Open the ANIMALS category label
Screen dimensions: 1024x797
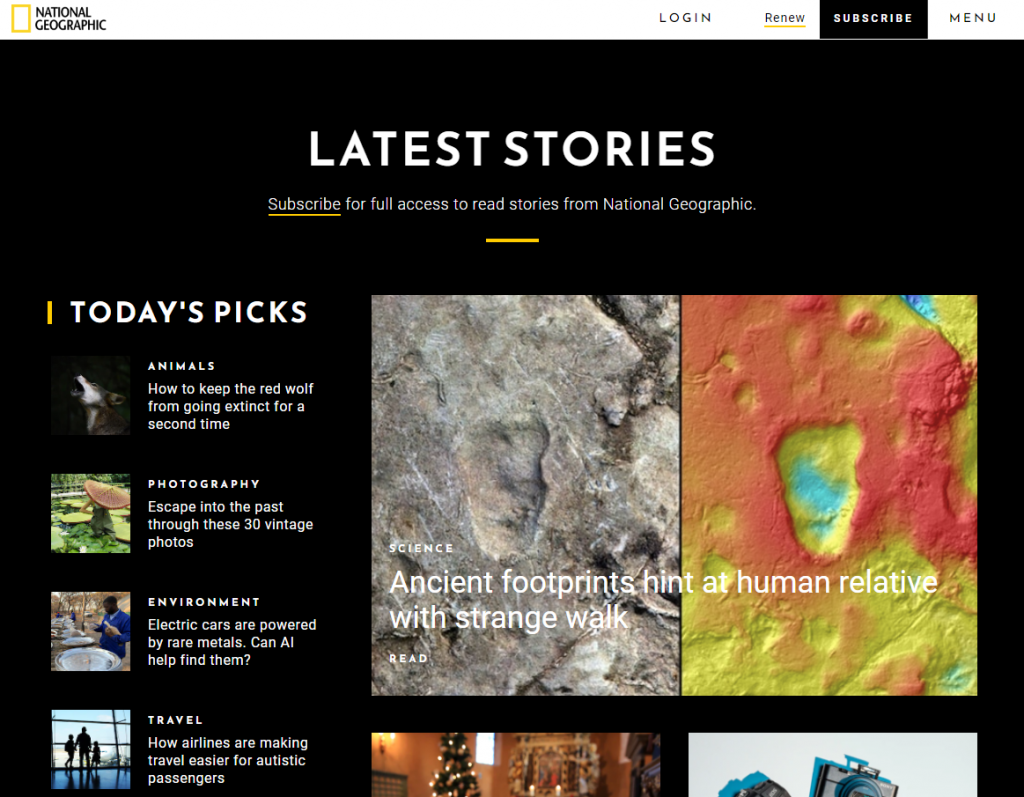182,366
